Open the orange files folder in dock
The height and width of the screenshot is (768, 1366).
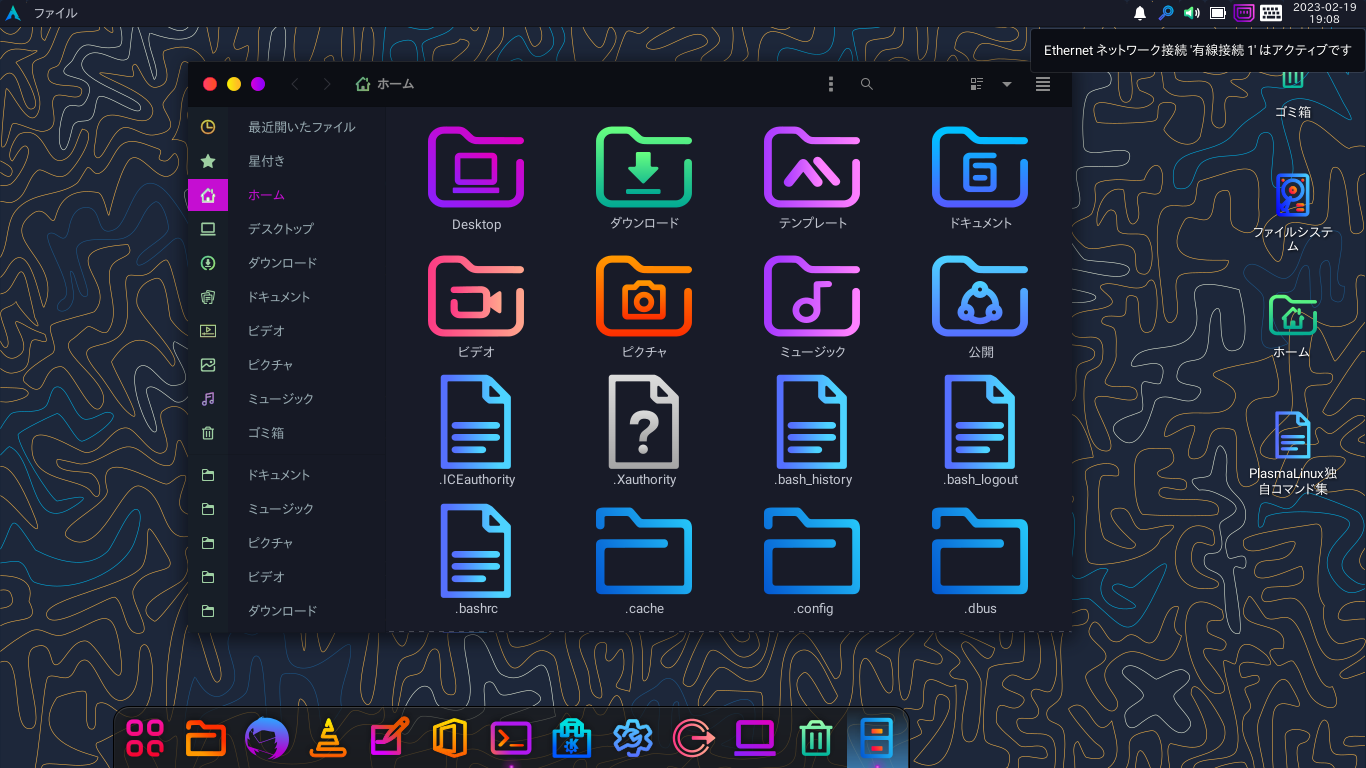tap(206, 739)
